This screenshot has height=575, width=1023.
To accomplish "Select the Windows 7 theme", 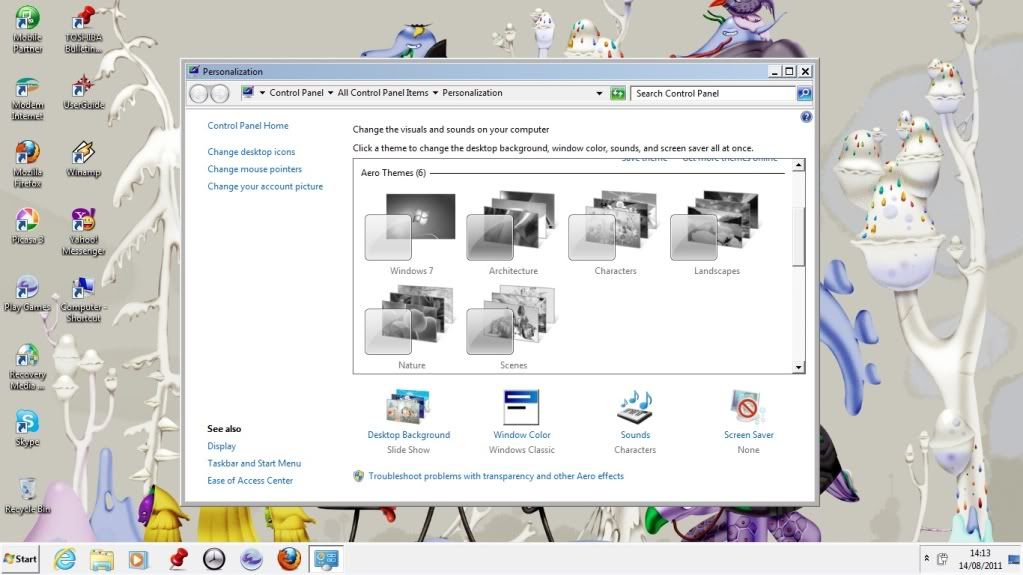I will tap(411, 234).
